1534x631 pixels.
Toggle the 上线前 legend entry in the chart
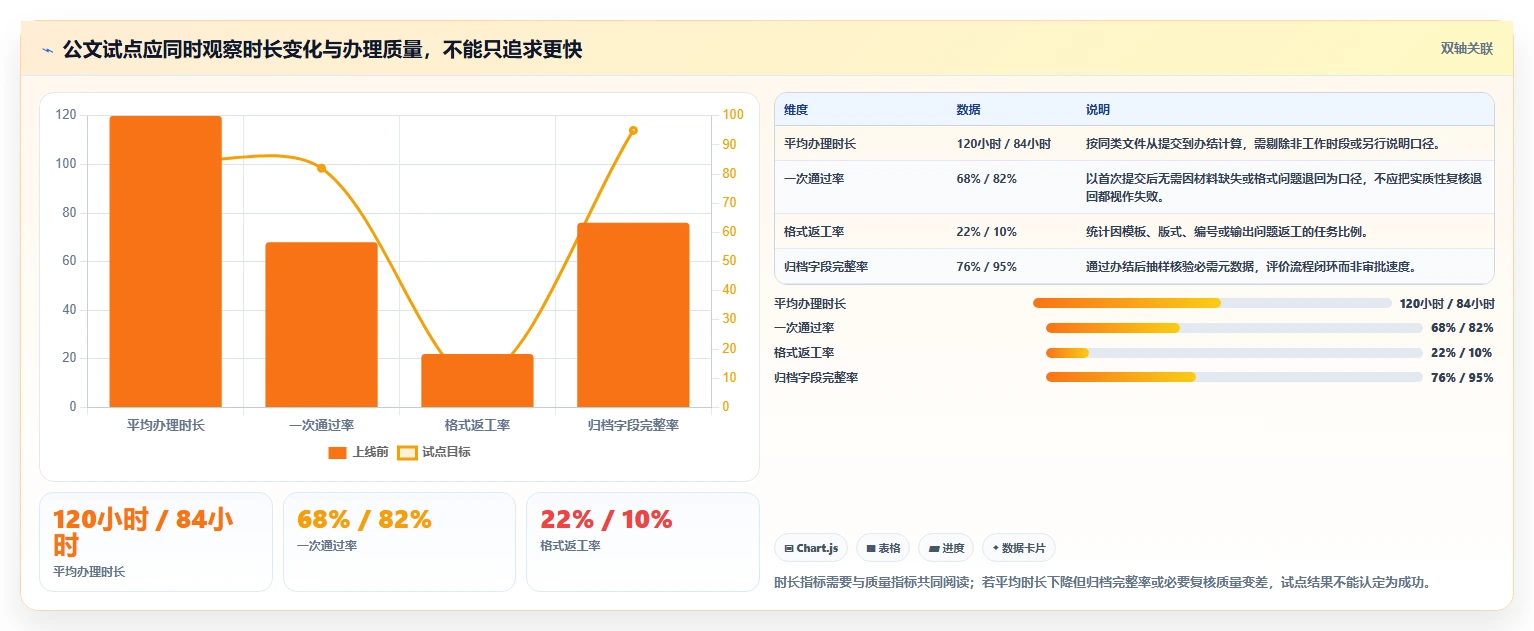coord(358,452)
